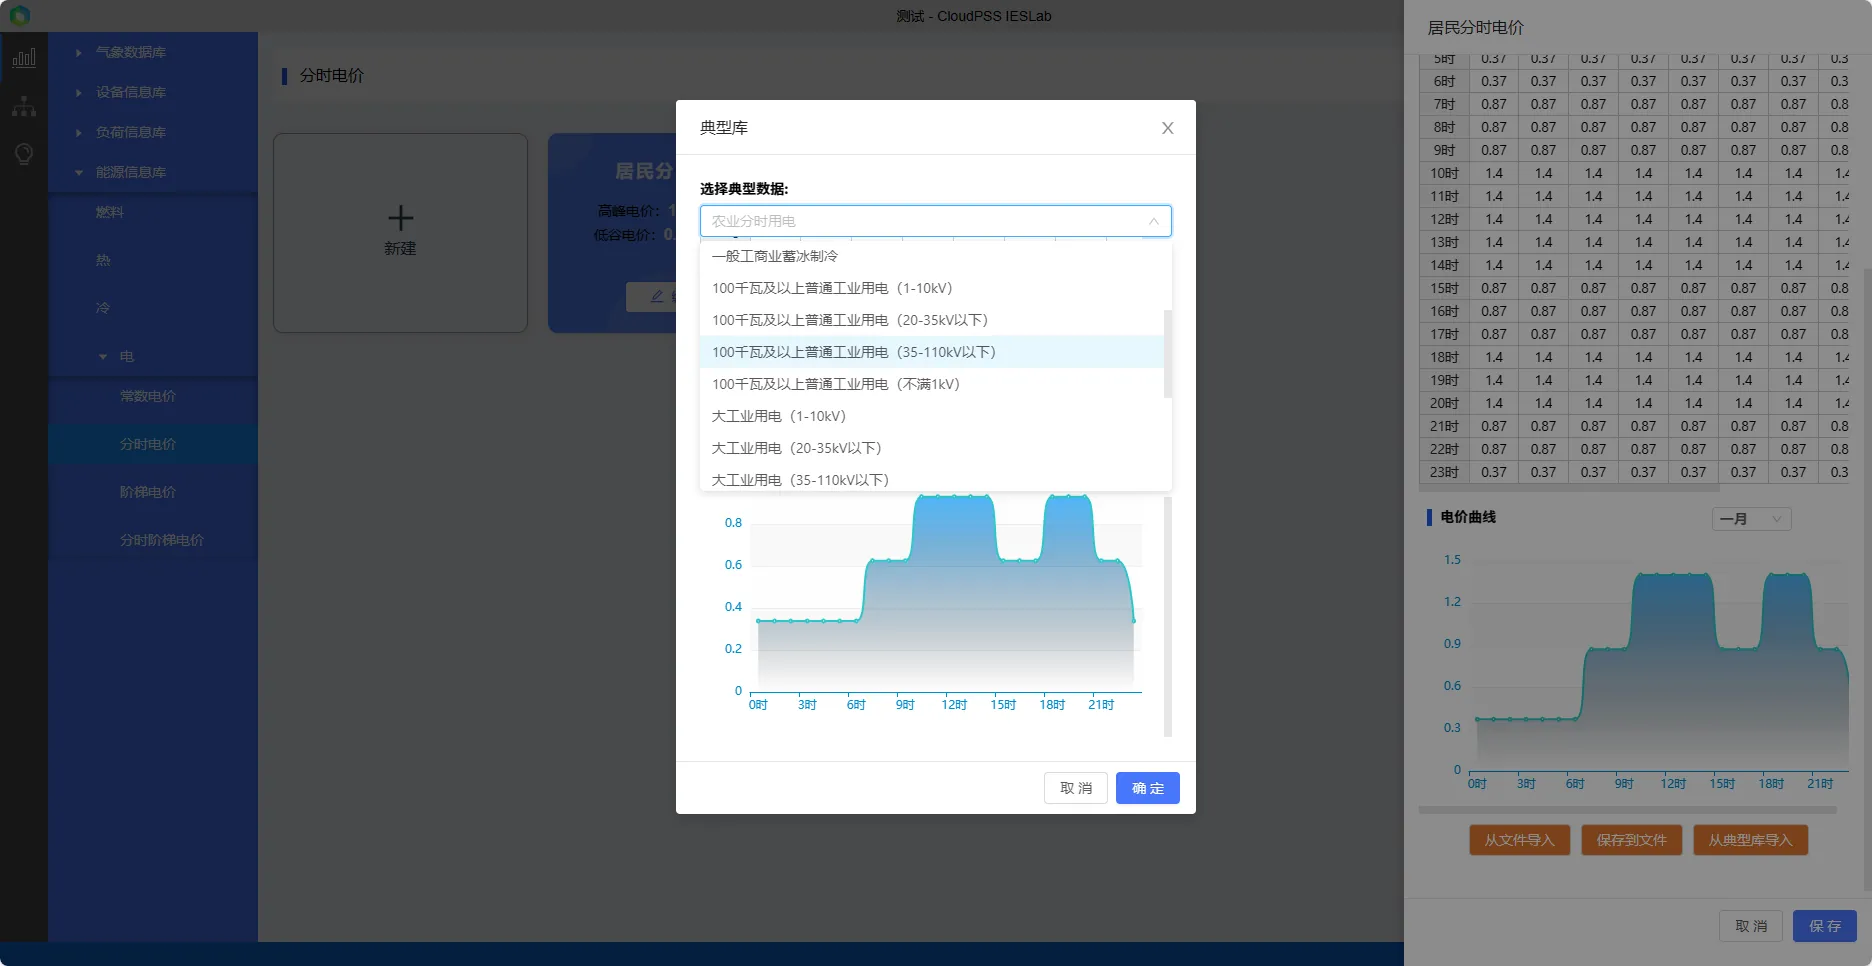Open the bar chart data sidebar icon

(x=24, y=57)
